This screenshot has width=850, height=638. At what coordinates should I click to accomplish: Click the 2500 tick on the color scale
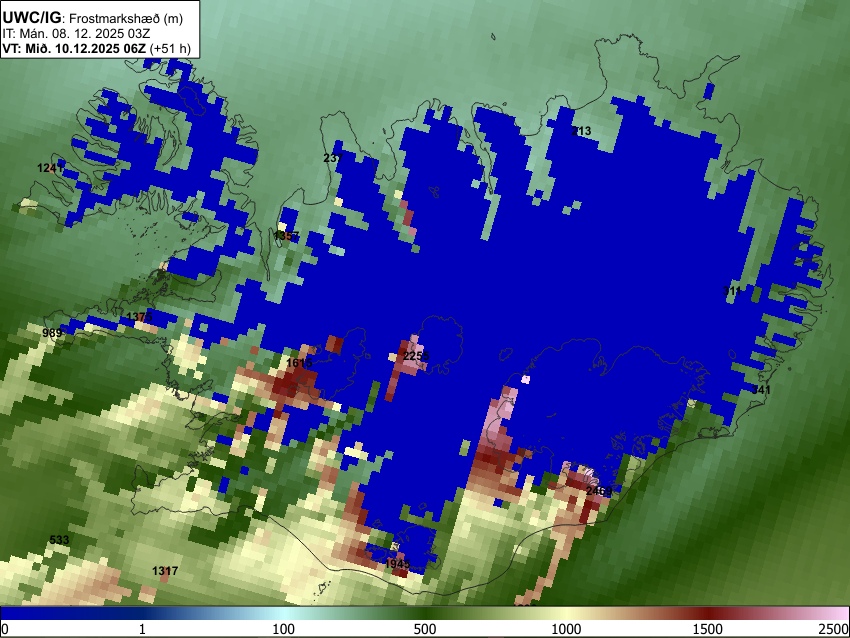[834, 629]
